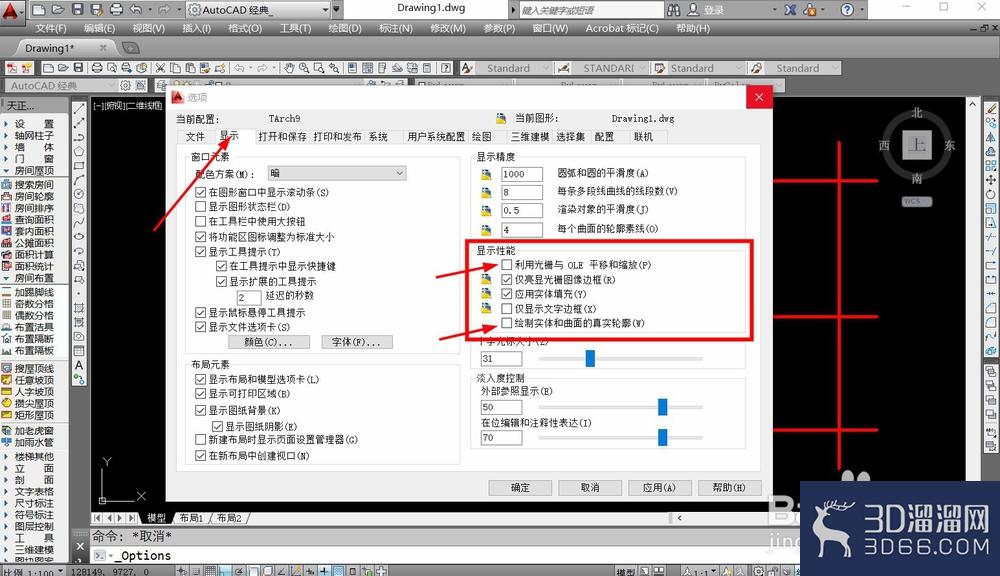This screenshot has height=576, width=1000.
Task: Select the Rectangle draw tool
Action: tap(79, 165)
